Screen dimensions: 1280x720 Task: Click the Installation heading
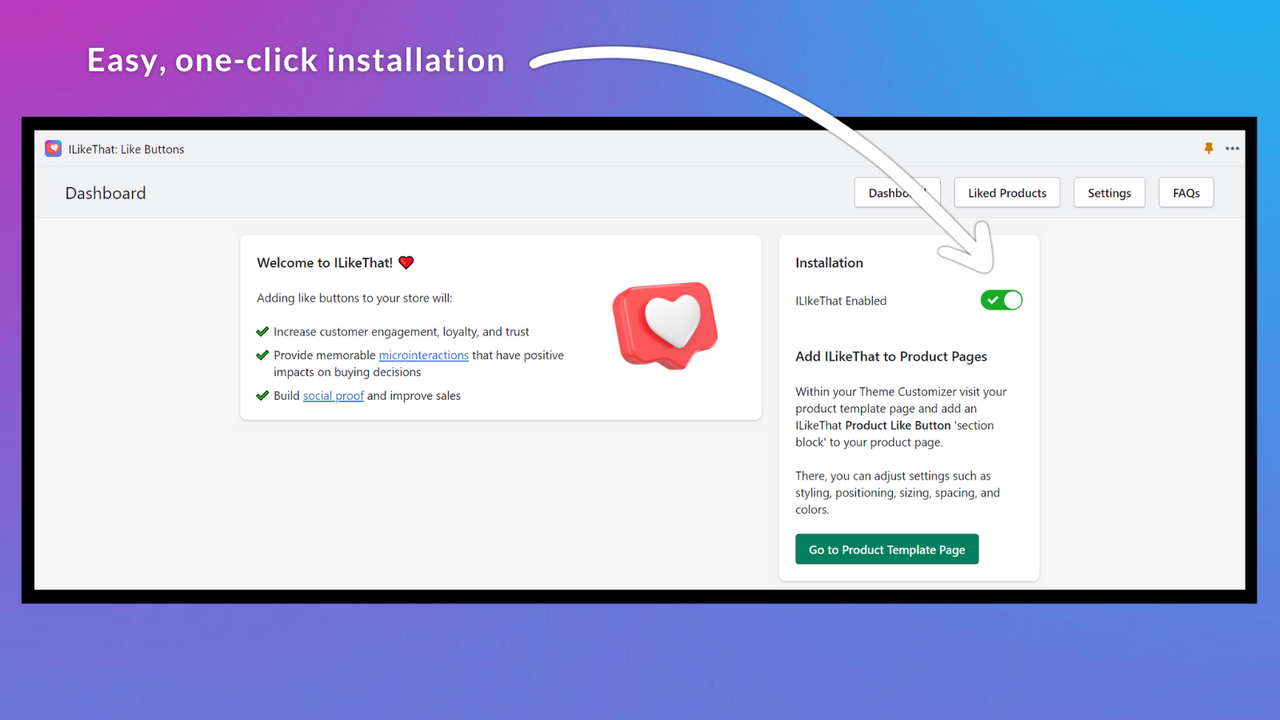coord(829,263)
